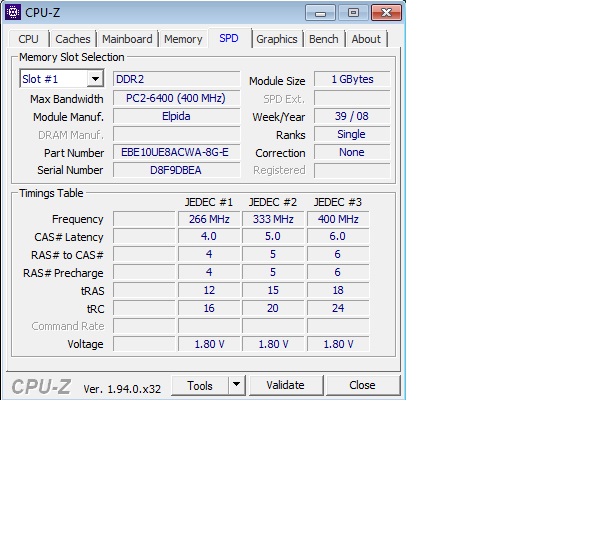Click the Tools button
Screen dimensions: 614x559
coord(200,386)
